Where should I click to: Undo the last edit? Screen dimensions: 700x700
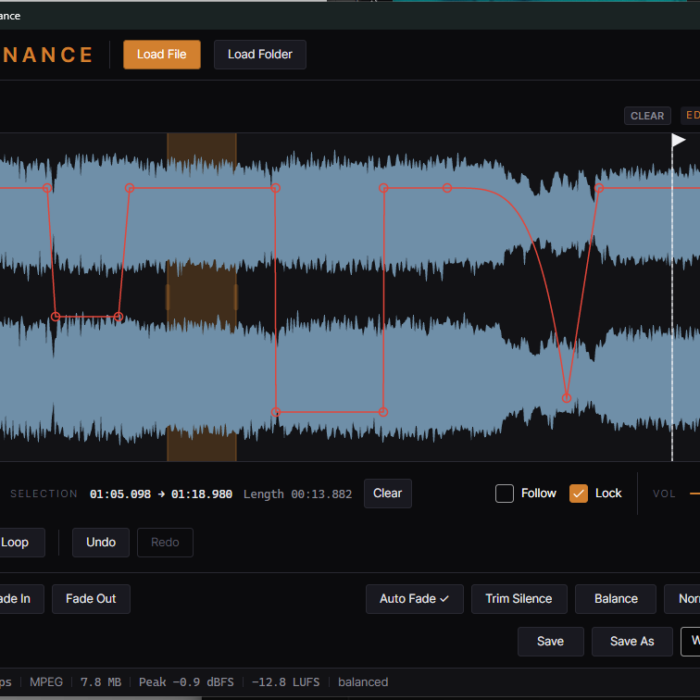tap(101, 542)
